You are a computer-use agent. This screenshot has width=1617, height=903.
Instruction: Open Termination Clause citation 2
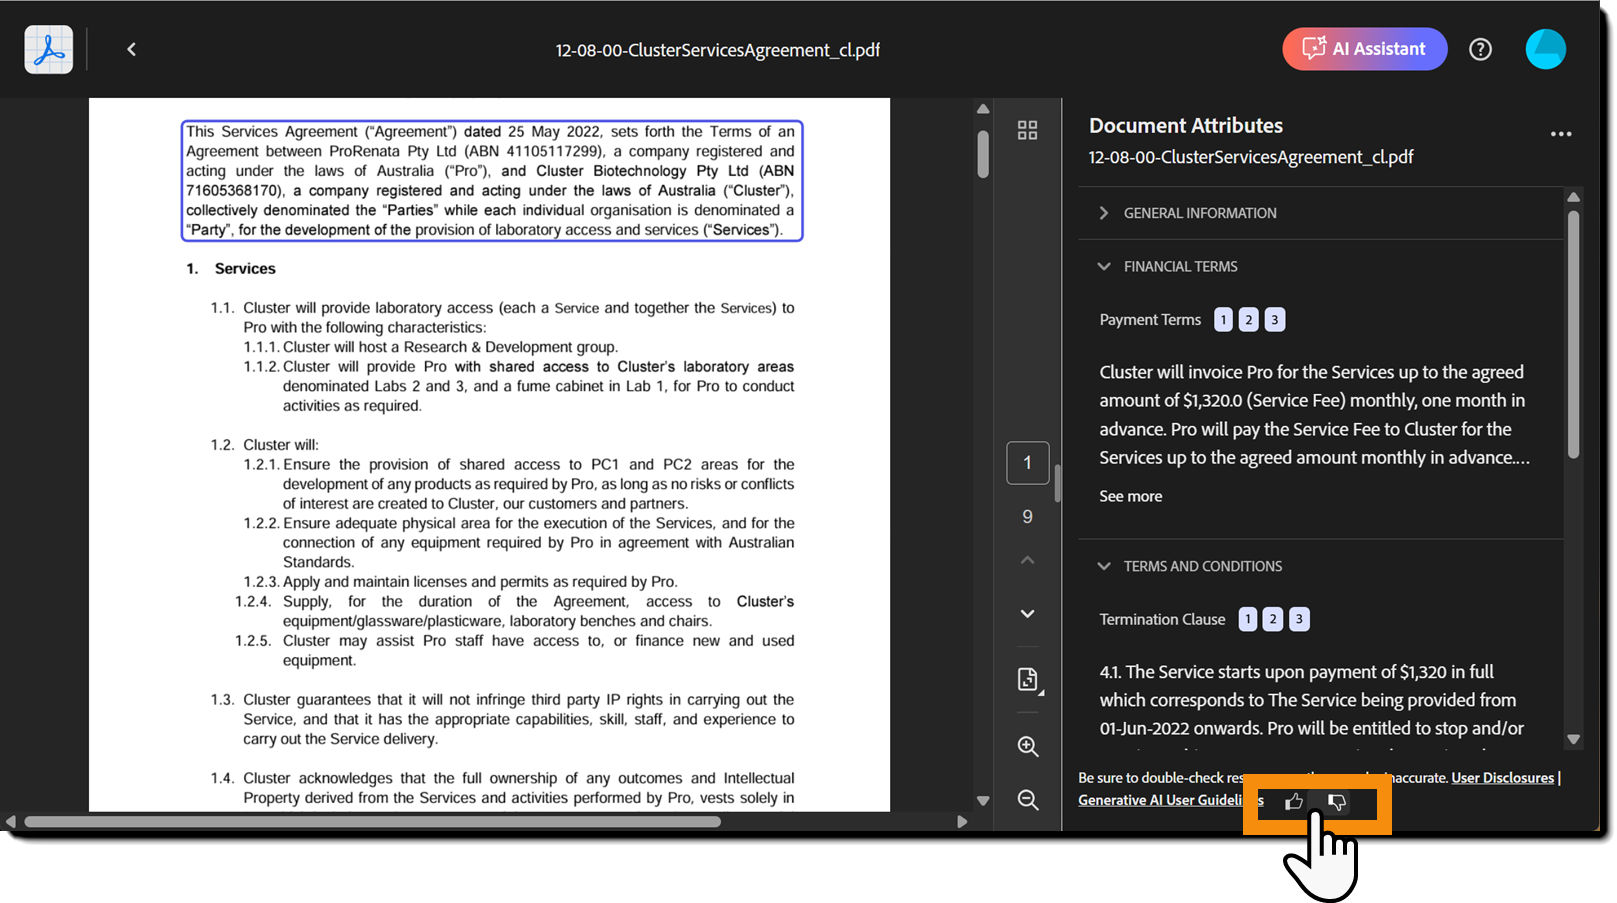tap(1273, 620)
